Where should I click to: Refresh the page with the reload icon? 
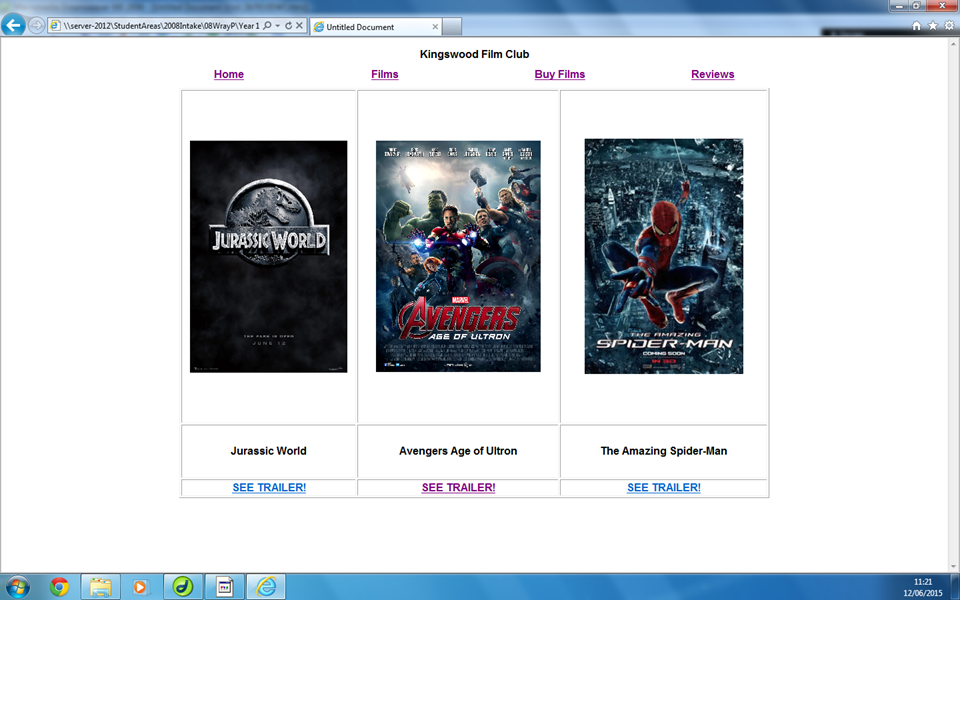coord(288,26)
